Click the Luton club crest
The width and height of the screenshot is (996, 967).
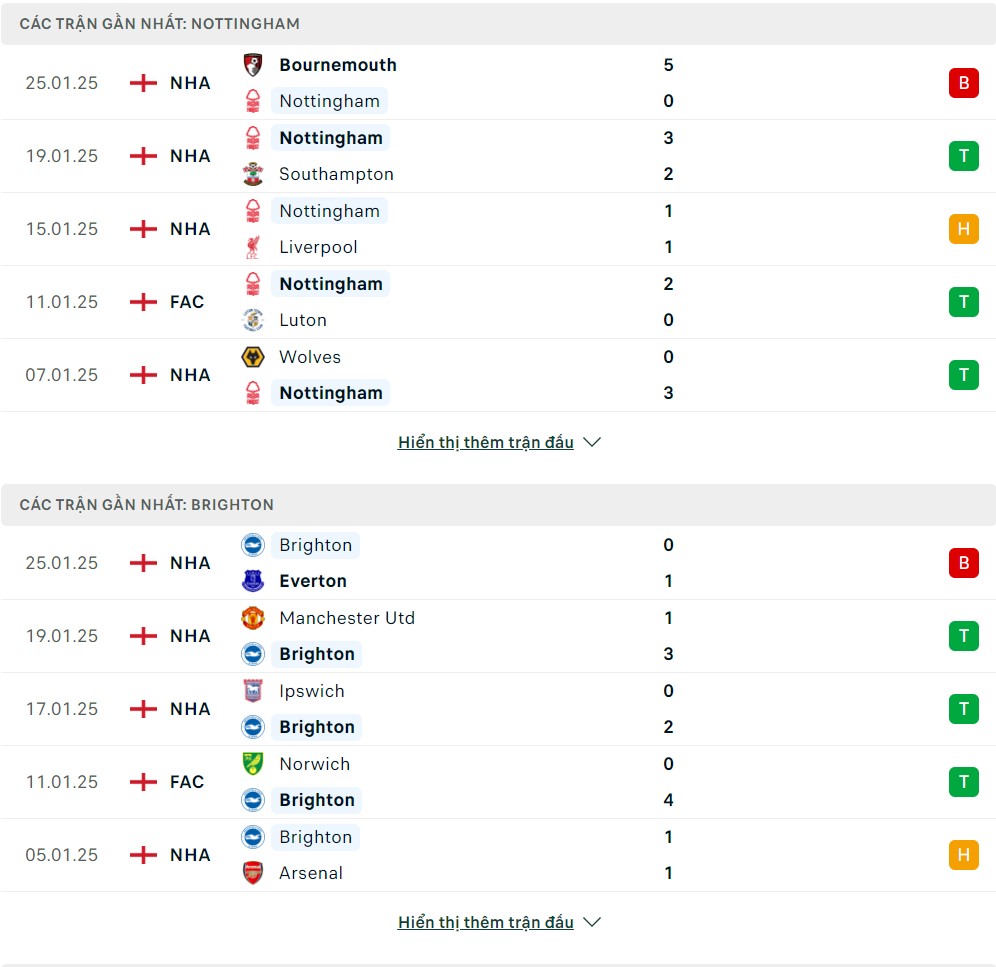[x=253, y=320]
